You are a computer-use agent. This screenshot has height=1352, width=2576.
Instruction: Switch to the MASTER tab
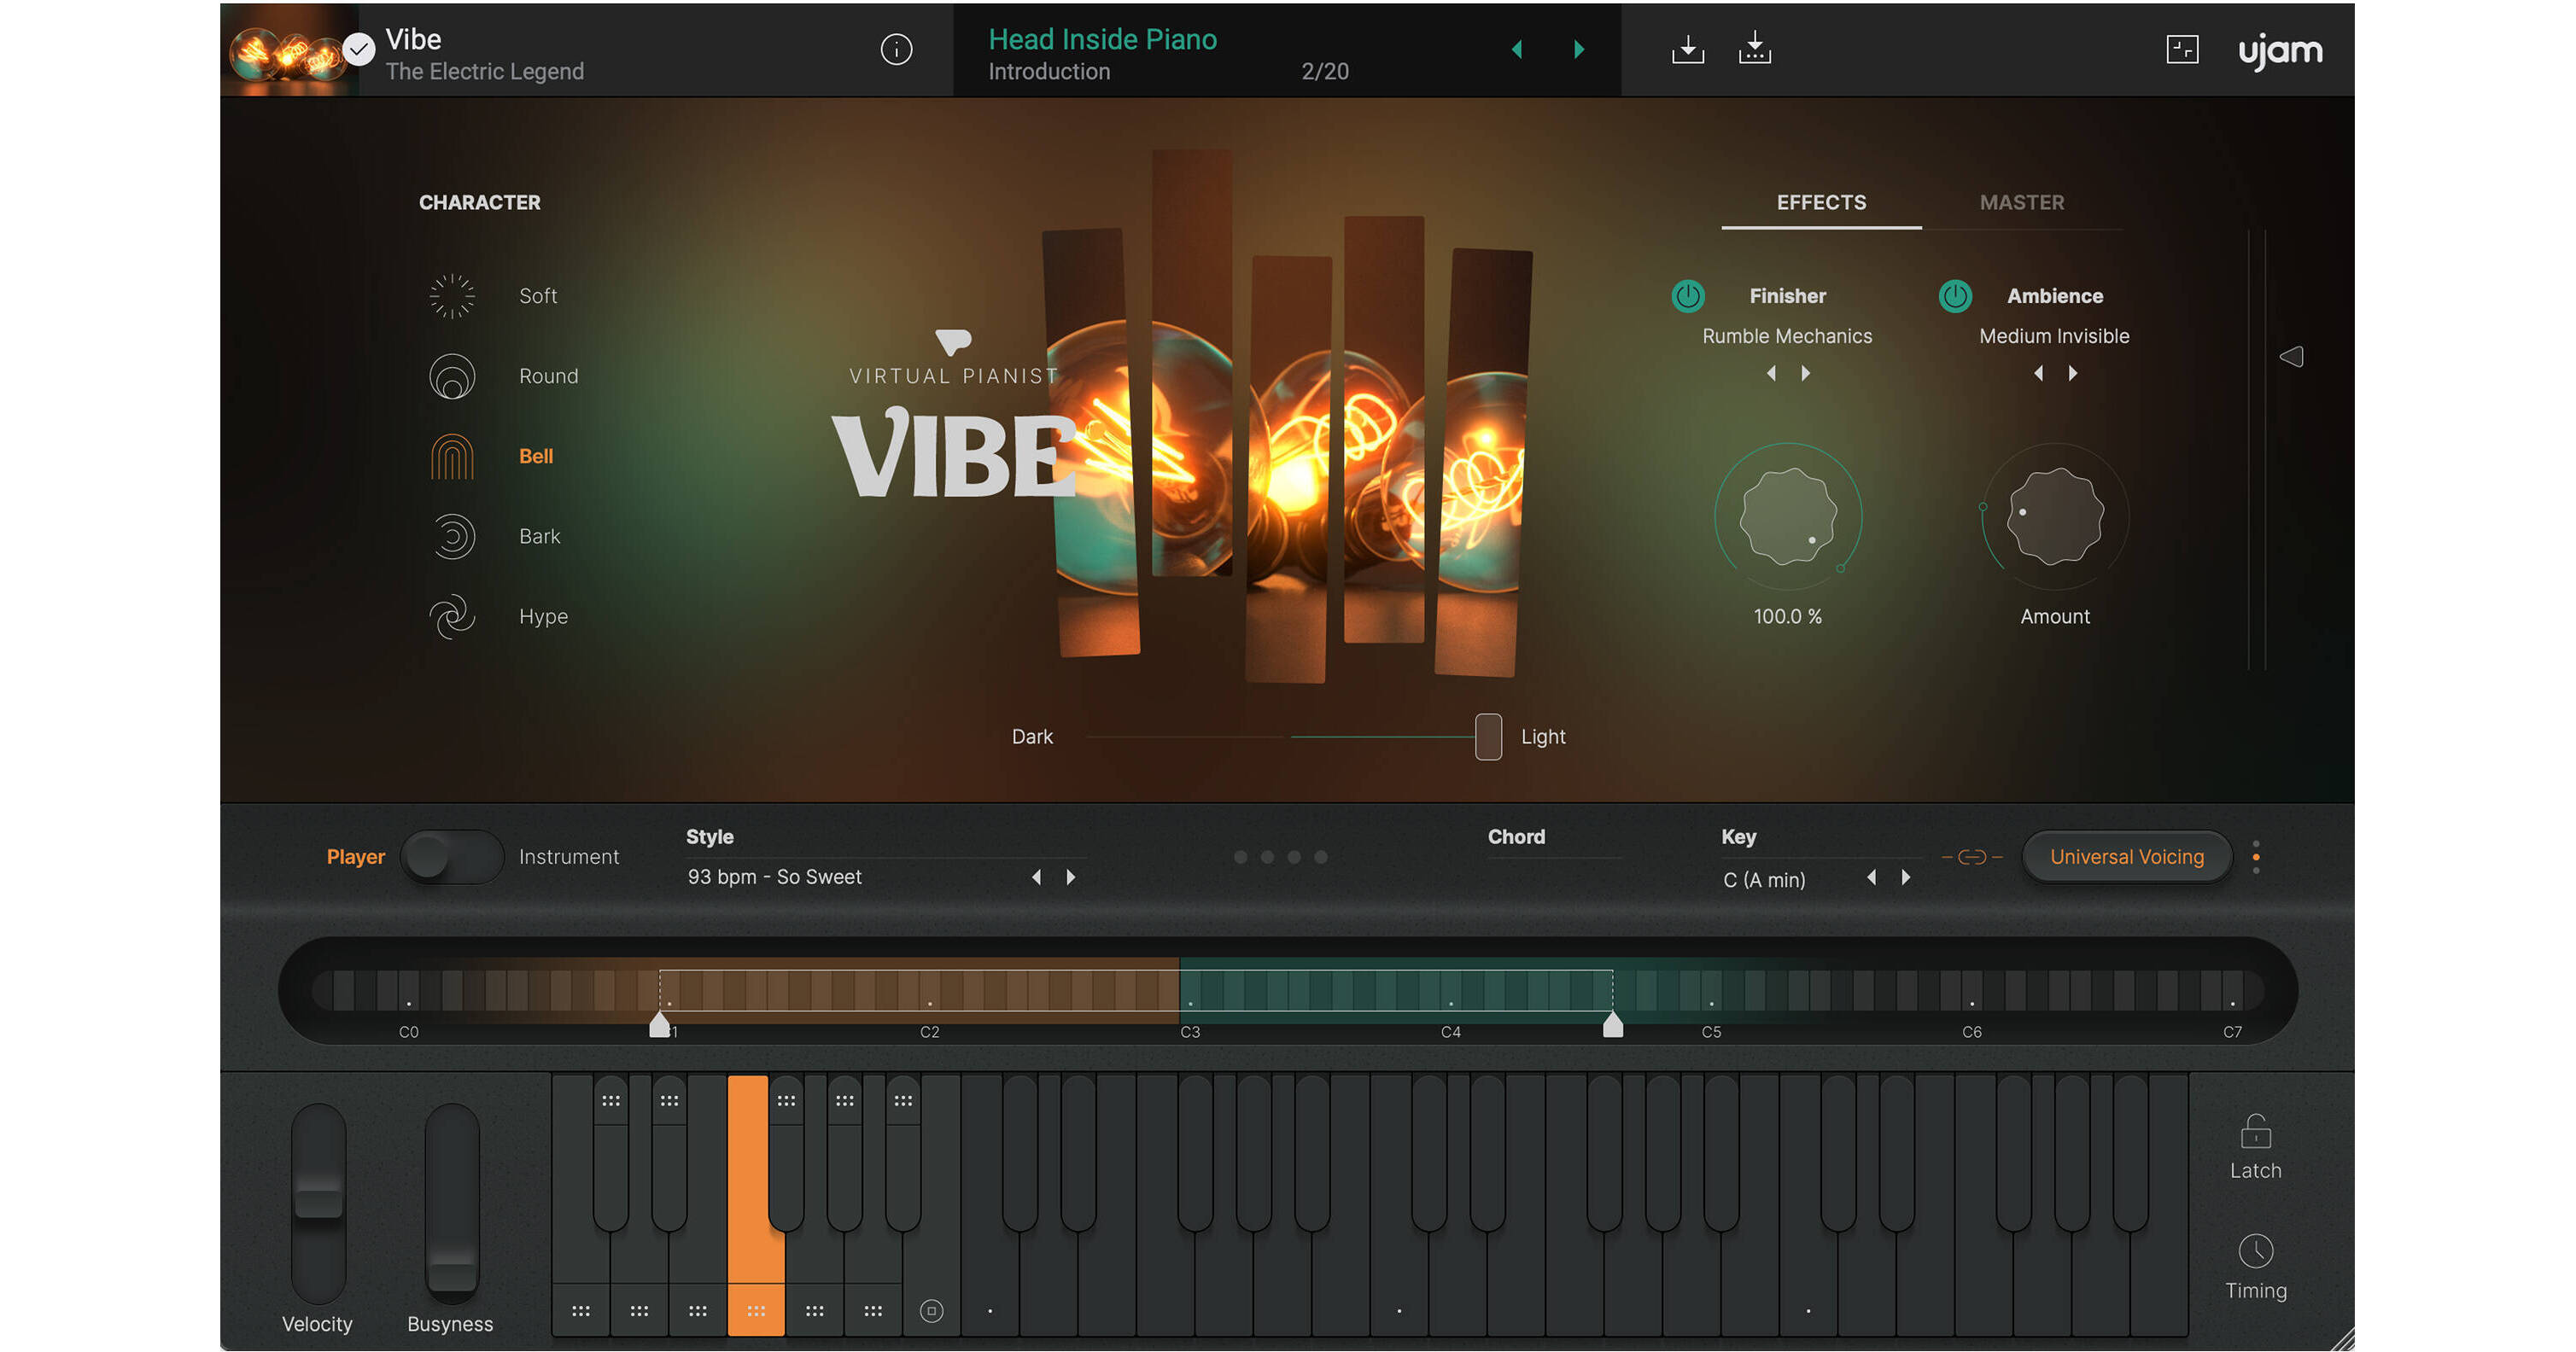(x=2021, y=202)
